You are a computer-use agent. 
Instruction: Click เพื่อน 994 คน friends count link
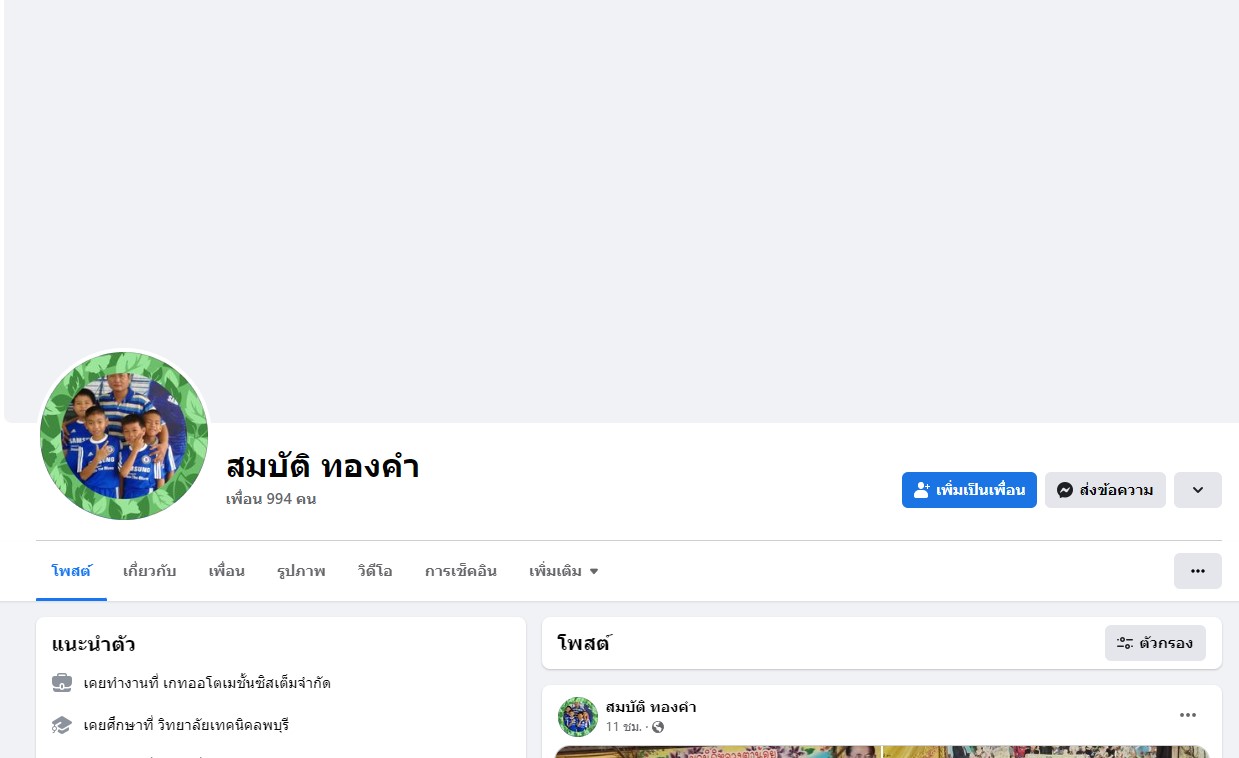click(x=271, y=498)
